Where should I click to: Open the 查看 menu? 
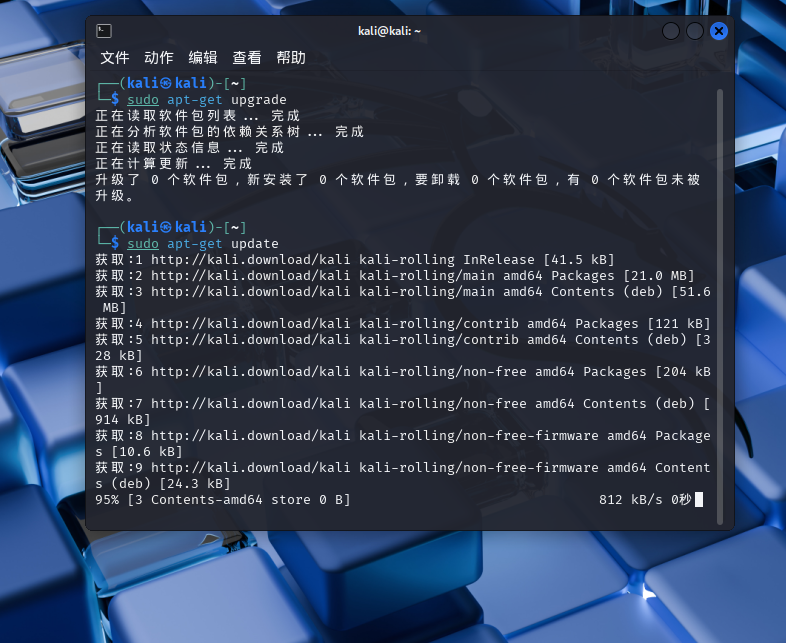(x=247, y=58)
